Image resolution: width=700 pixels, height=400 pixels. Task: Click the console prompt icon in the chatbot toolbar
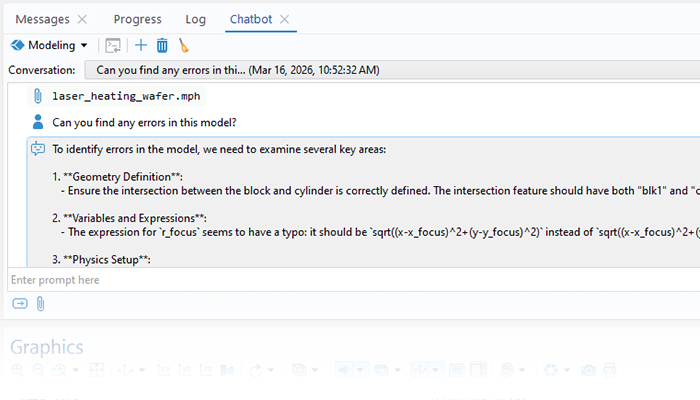113,46
